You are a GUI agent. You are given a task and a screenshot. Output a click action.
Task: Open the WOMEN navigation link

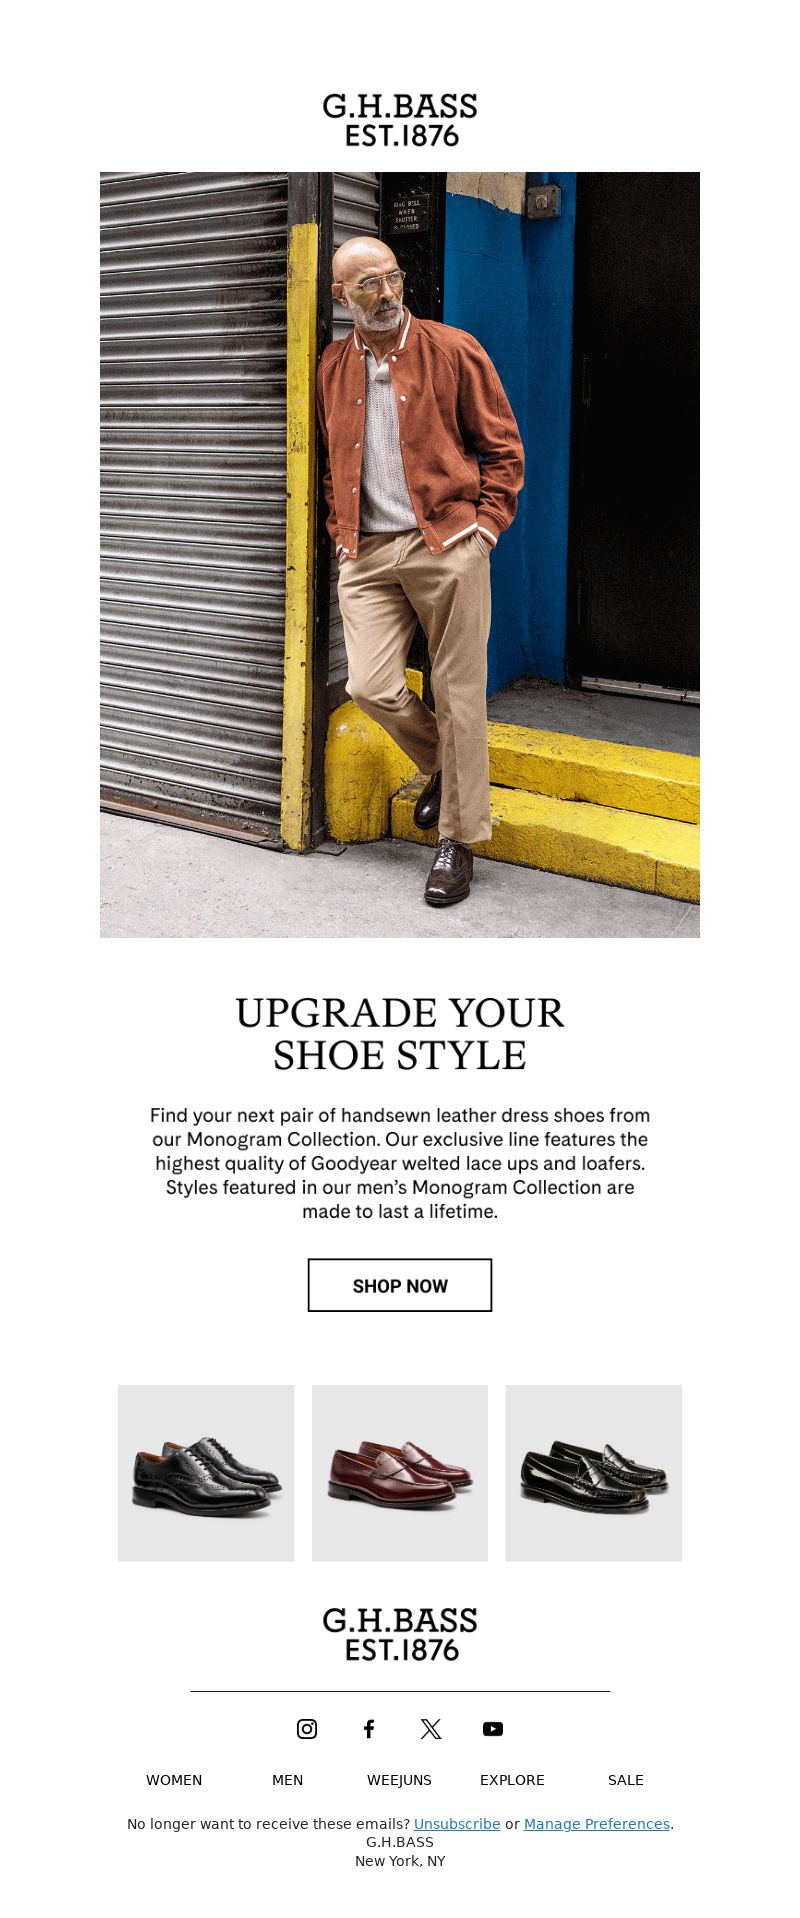click(x=174, y=1780)
